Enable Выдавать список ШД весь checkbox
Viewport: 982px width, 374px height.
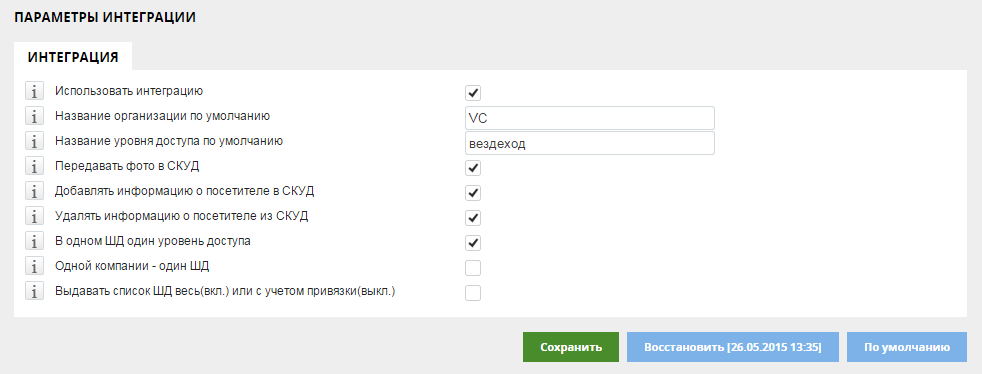coord(473,293)
